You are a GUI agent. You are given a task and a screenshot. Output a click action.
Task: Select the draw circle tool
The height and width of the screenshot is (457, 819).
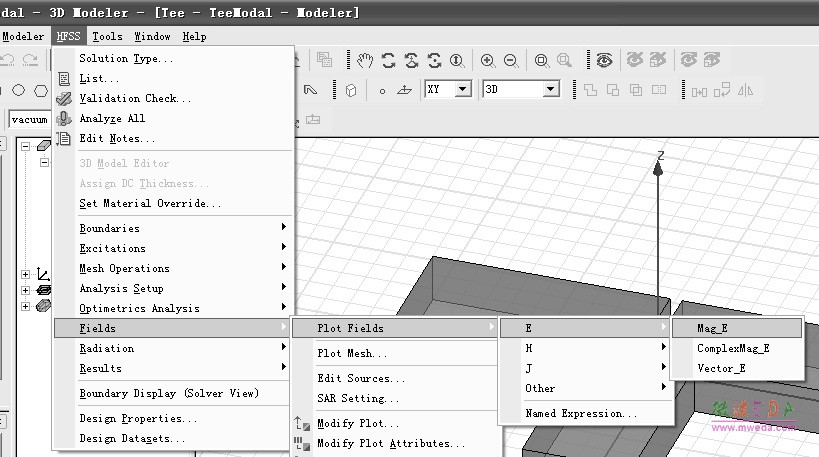coord(18,90)
